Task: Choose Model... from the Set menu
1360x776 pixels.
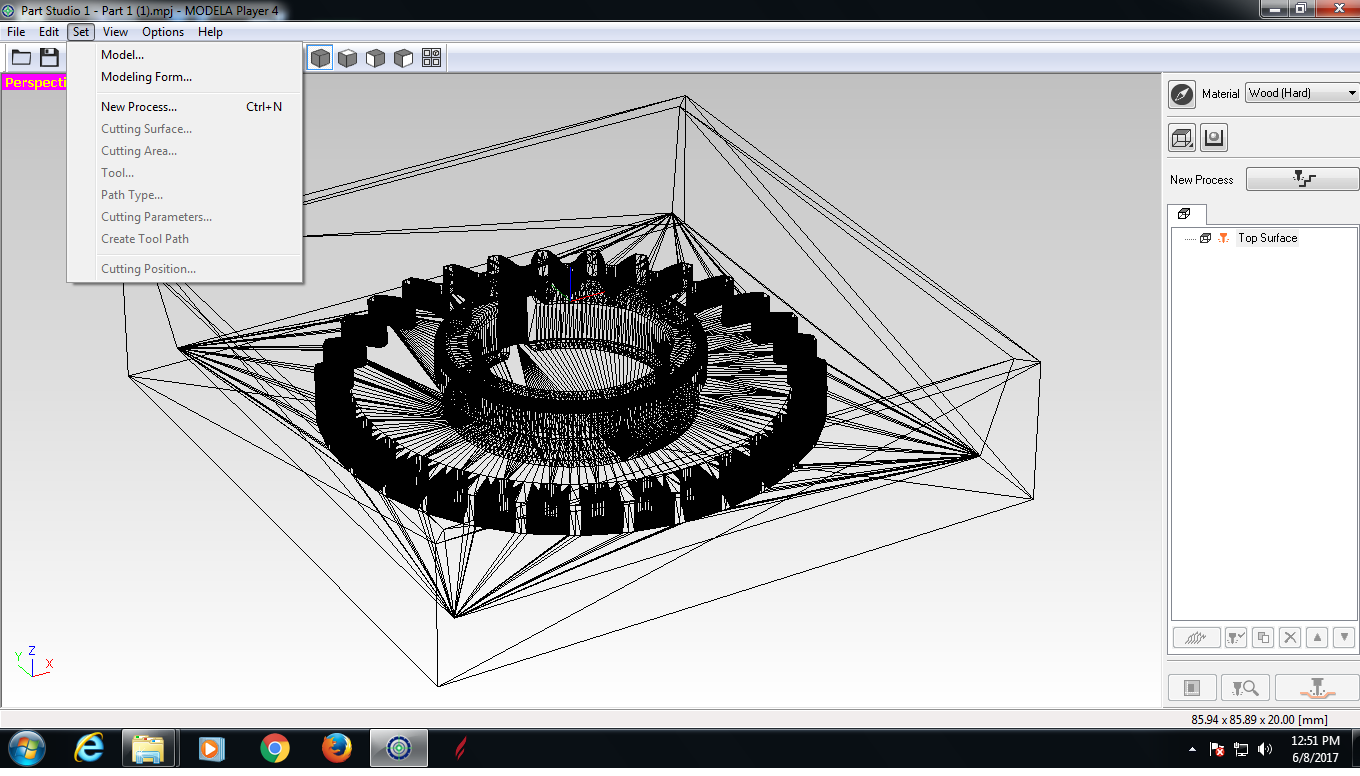Action: tap(185, 55)
